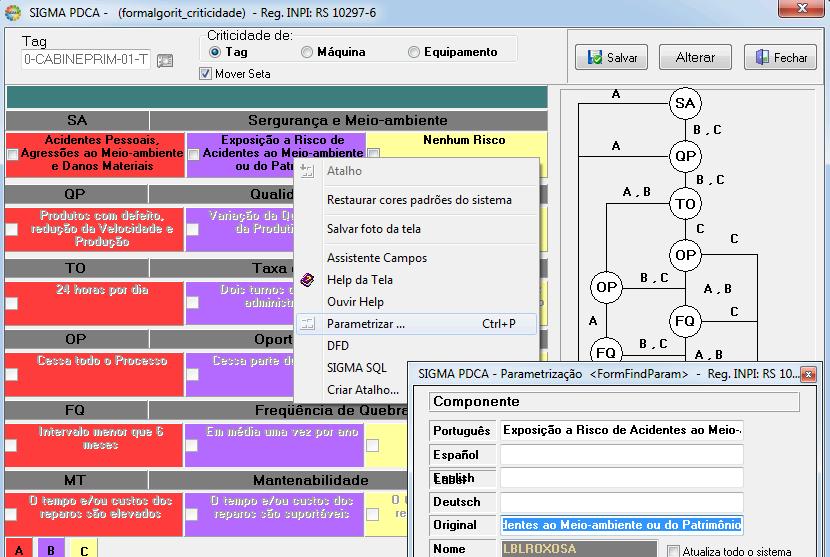Viewport: 830px width, 557px height.
Task: Open SIGMA SQL menu entry
Action: click(357, 367)
